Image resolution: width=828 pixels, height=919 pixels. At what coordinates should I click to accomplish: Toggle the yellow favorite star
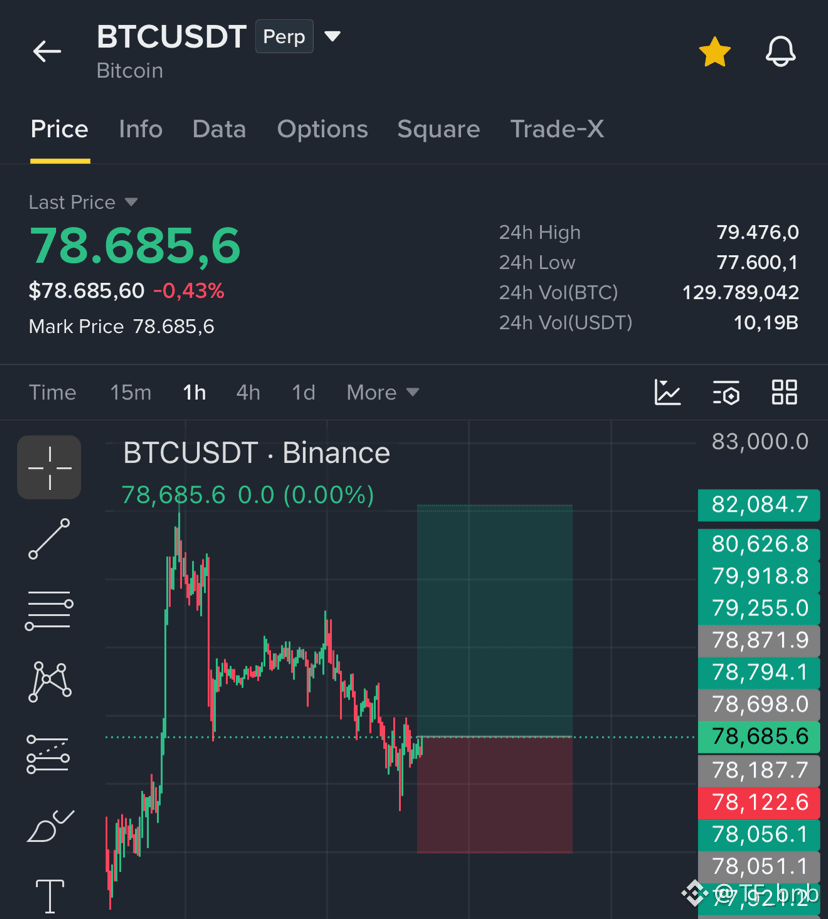point(715,52)
